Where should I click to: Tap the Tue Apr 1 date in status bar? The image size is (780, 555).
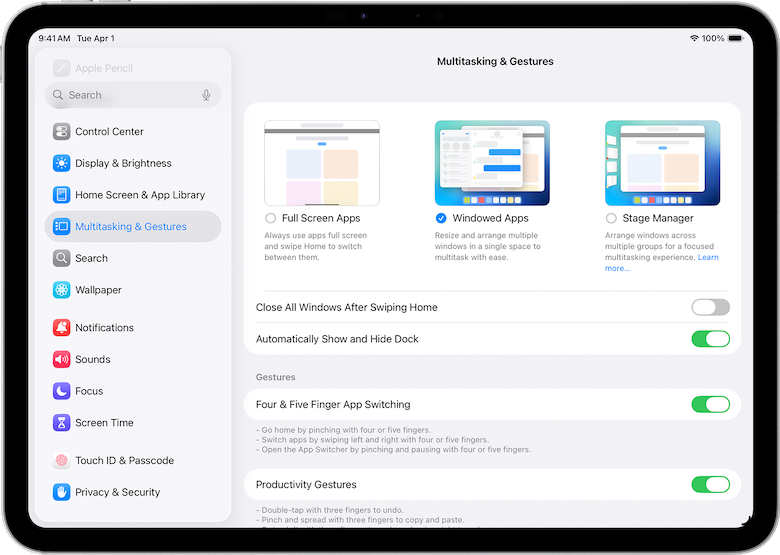96,38
